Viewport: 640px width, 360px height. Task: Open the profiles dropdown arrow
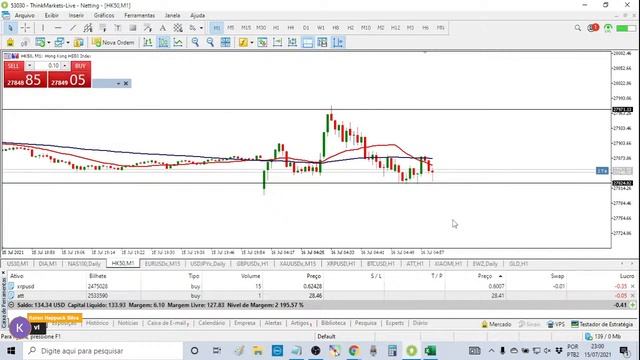(68, 42)
